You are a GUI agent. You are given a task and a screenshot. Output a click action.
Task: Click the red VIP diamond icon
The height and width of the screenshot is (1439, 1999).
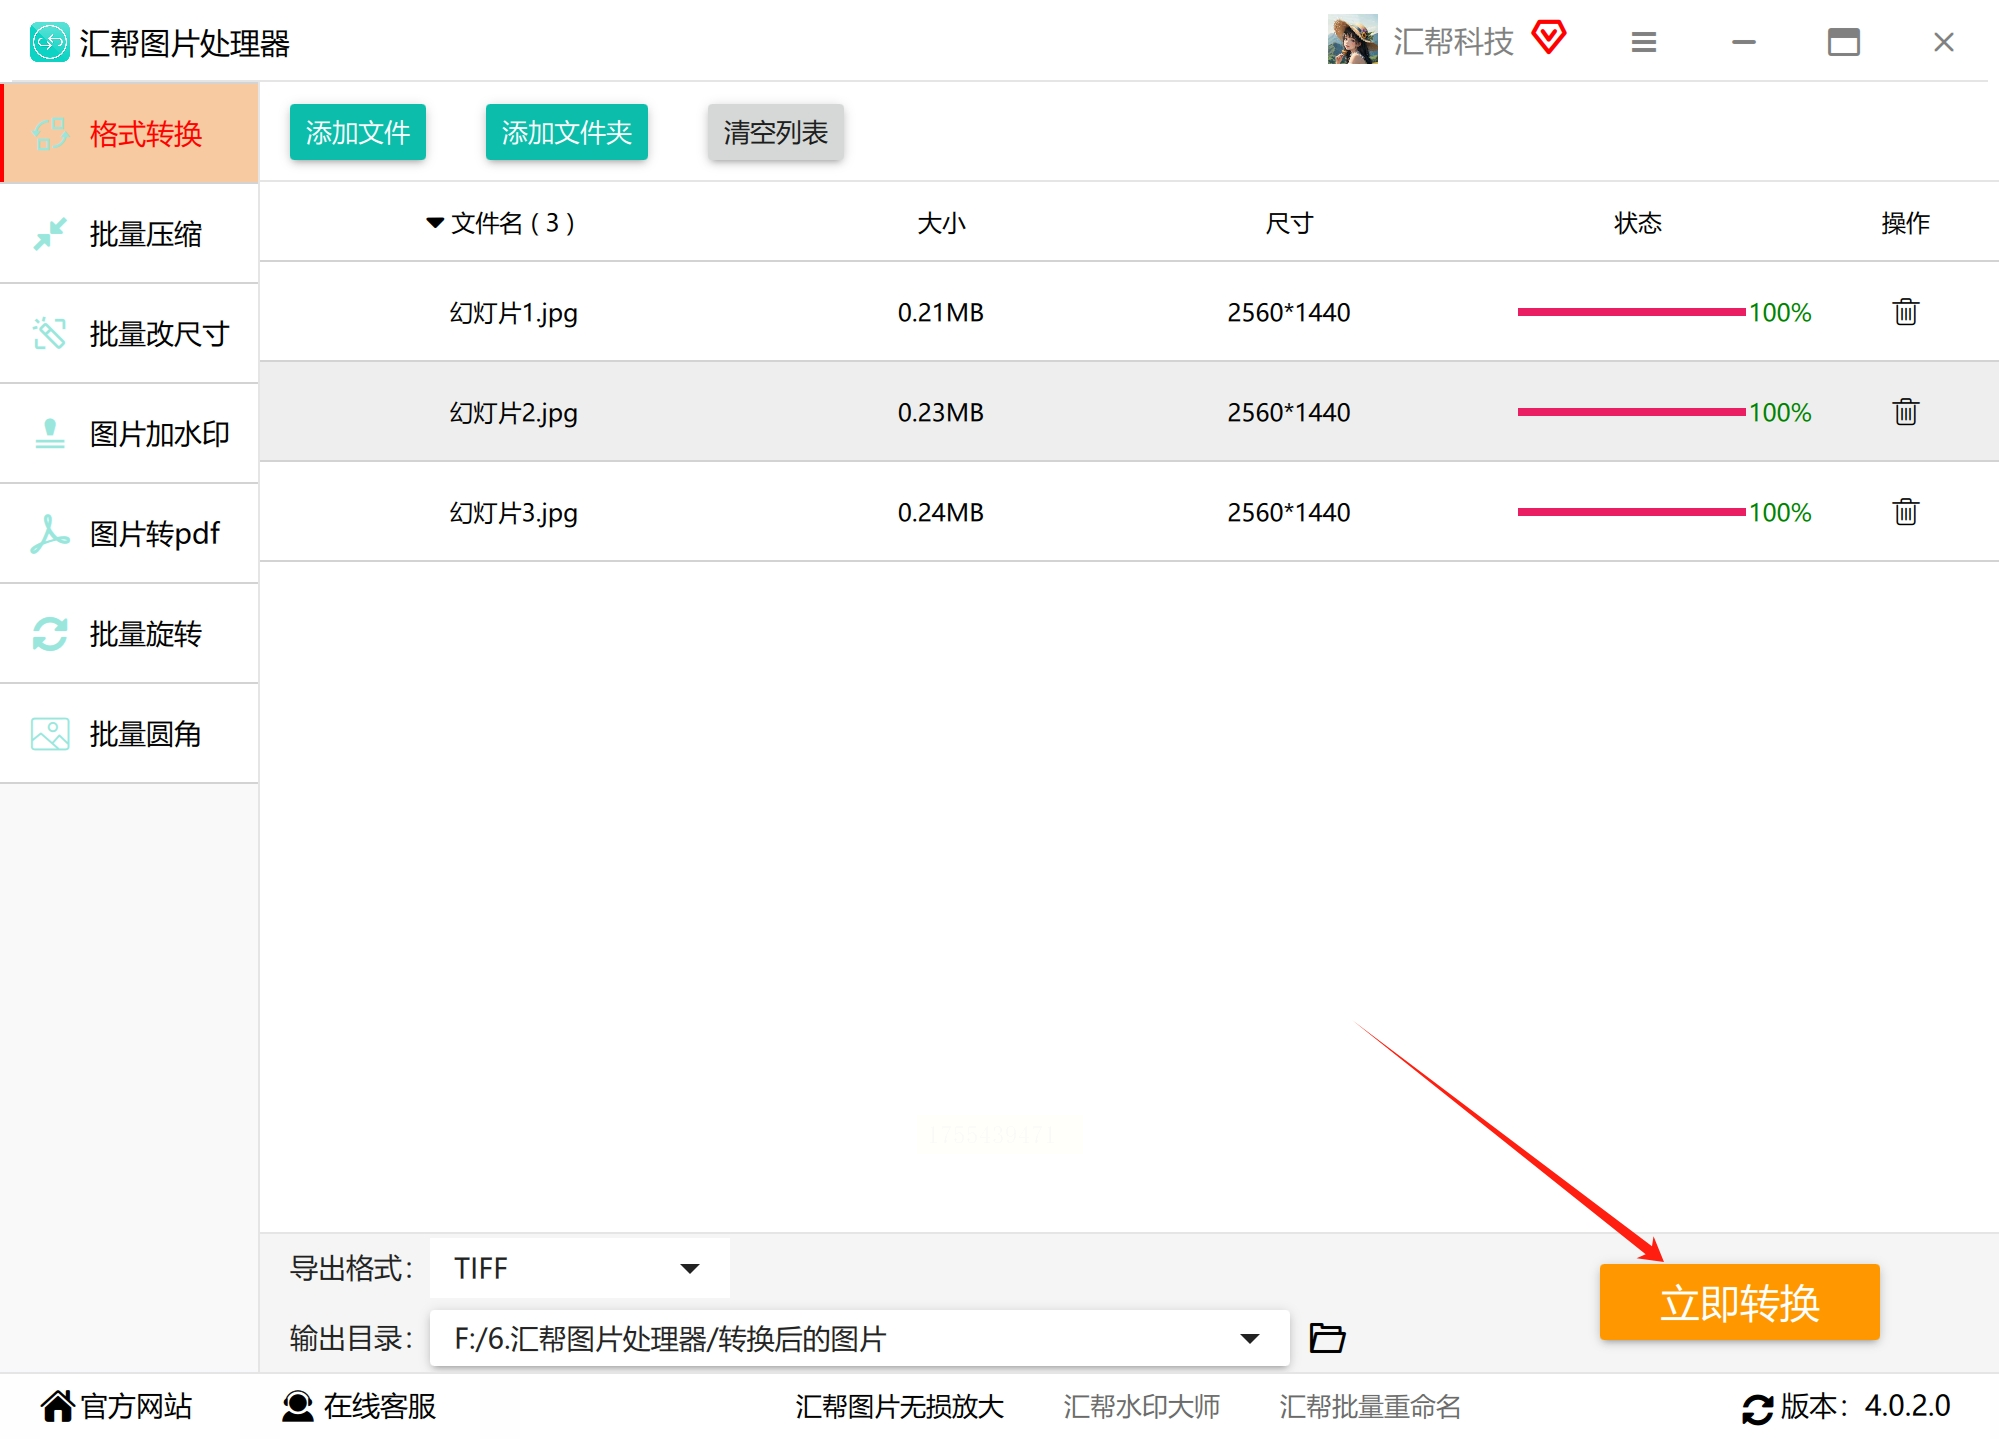pyautogui.click(x=1548, y=38)
